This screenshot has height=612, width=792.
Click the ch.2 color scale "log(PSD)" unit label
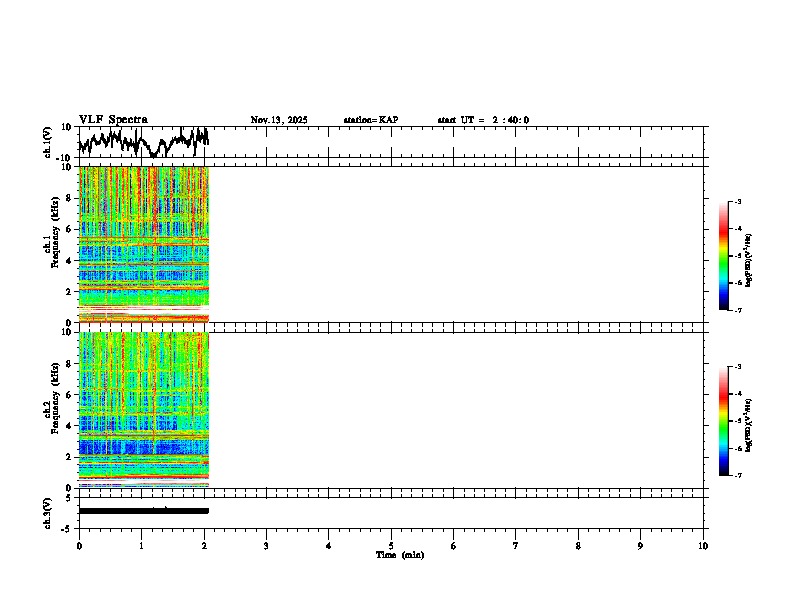point(749,425)
